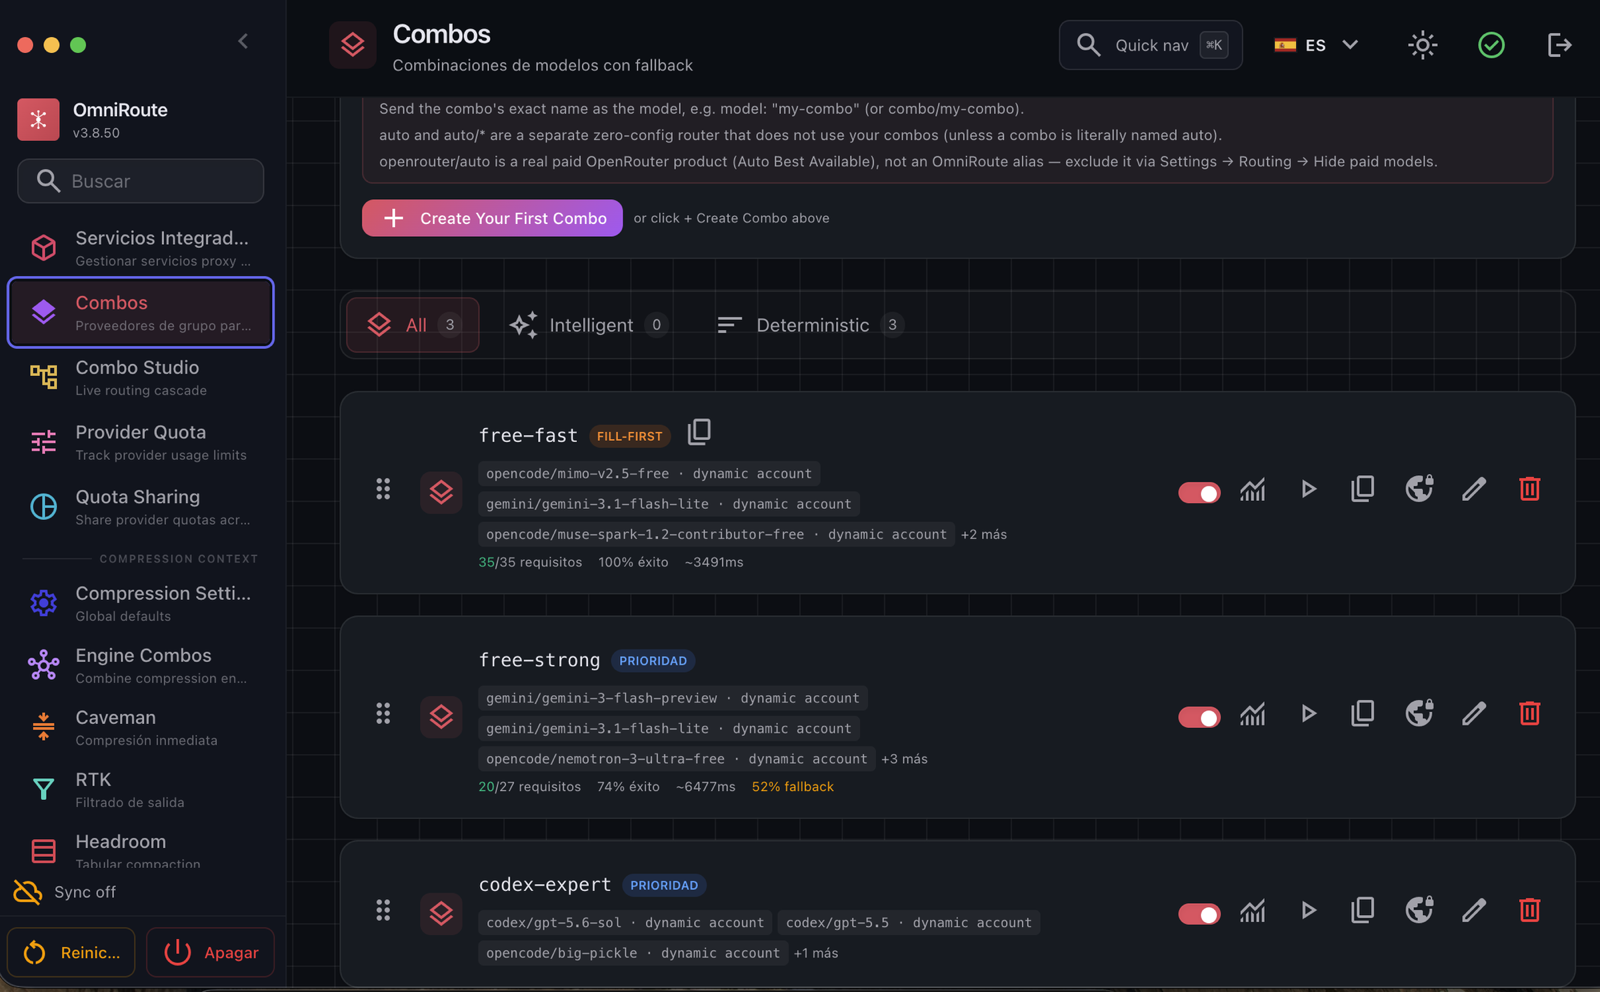Image resolution: width=1600 pixels, height=992 pixels.
Task: Duplicate the free-strong combo
Action: (1362, 714)
